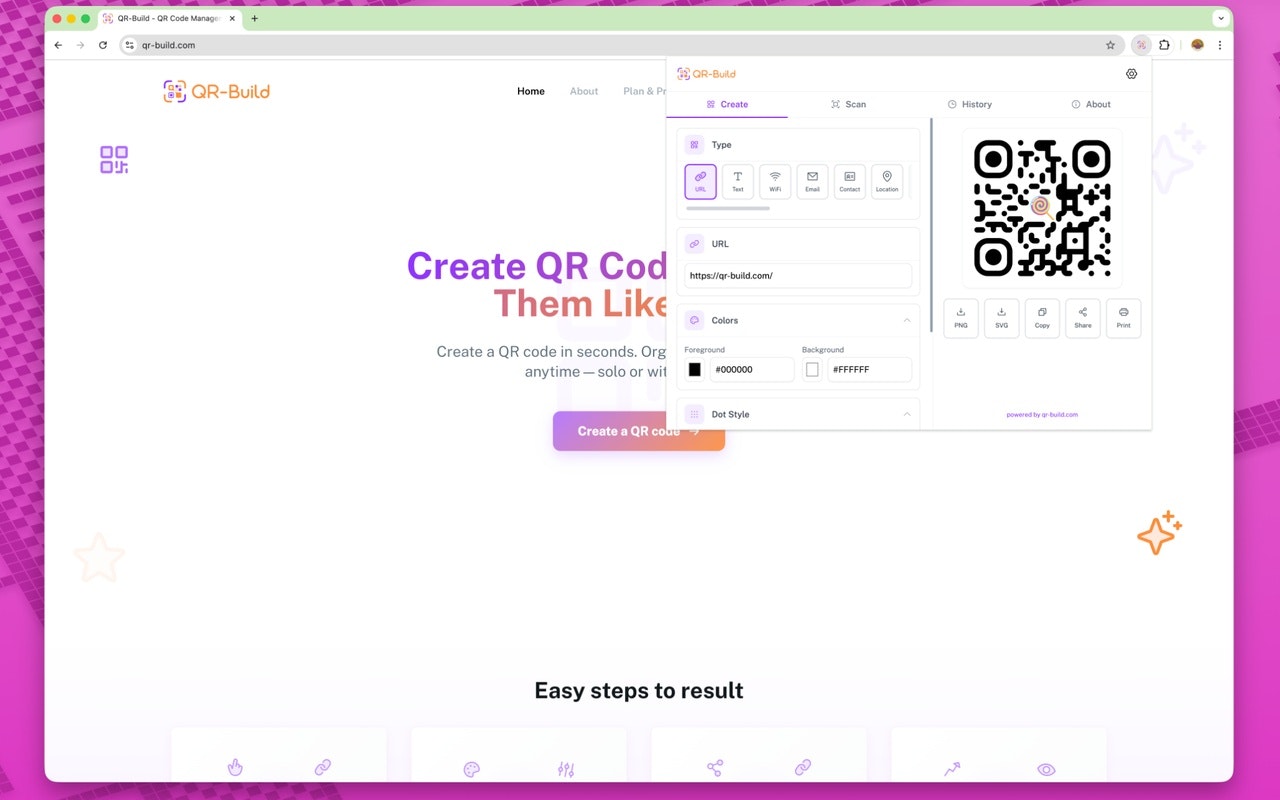Switch to the Scan tab
This screenshot has height=800, width=1280.
848,104
